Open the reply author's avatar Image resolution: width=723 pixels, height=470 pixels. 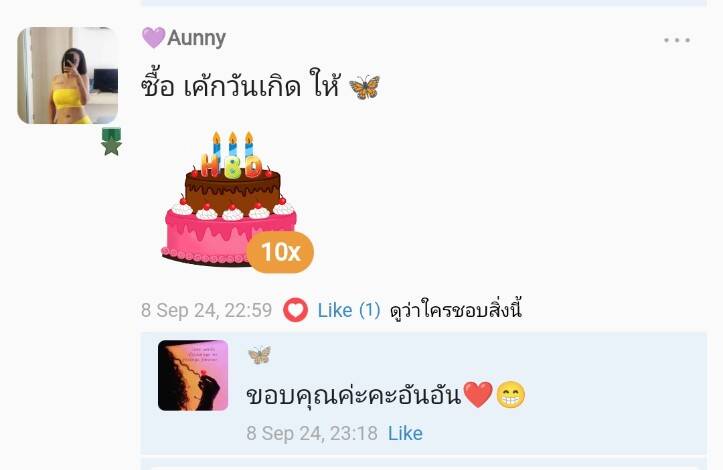click(193, 375)
